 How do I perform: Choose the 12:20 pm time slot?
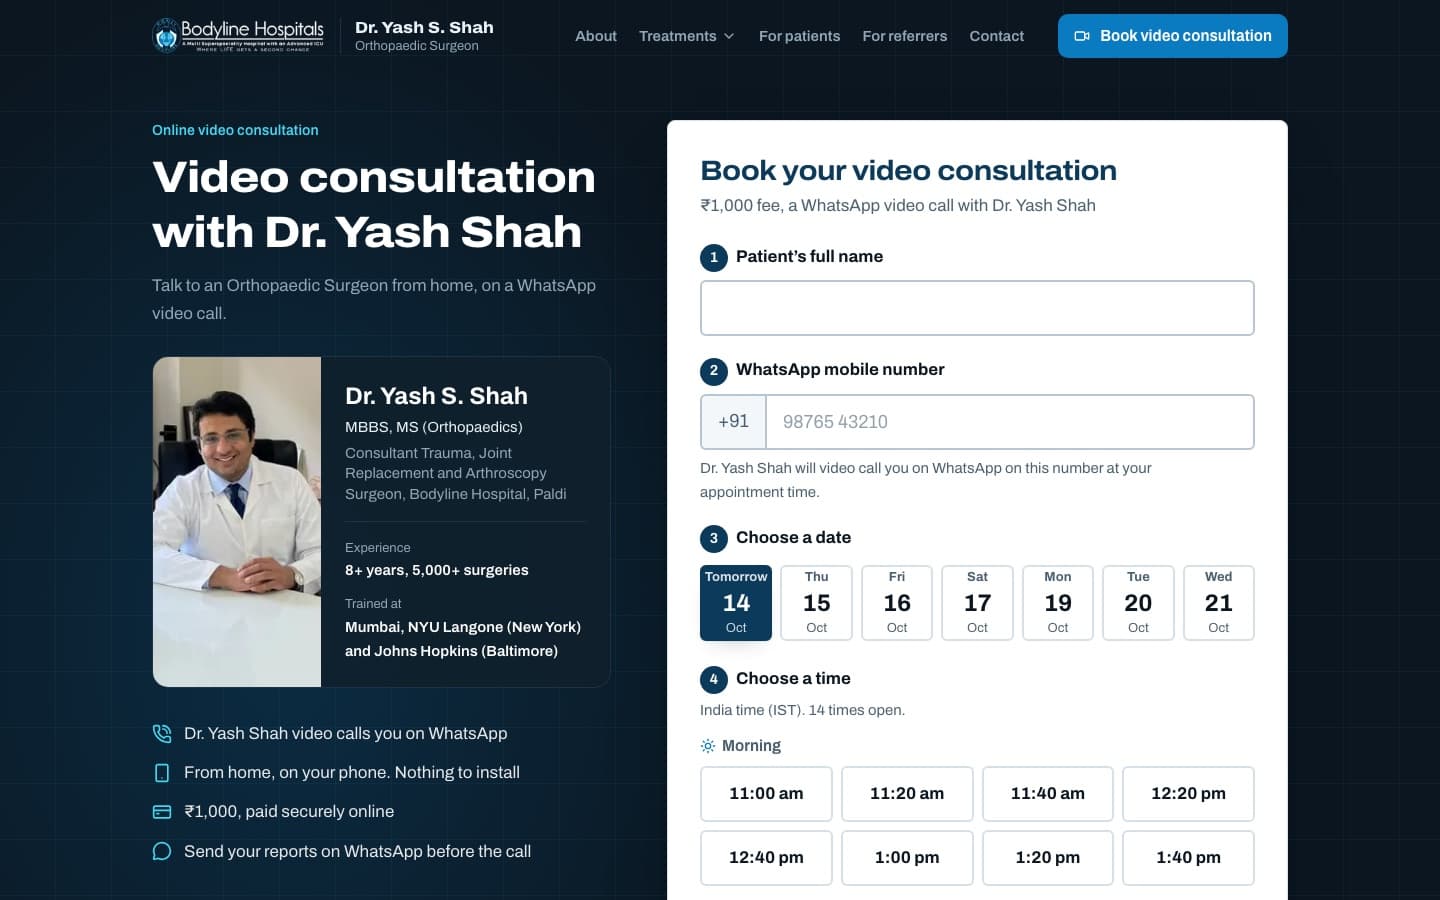tap(1188, 794)
